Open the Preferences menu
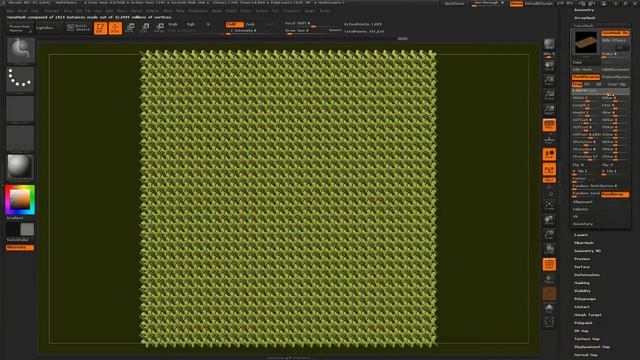Screen dimensions: 640x360 pyautogui.click(x=198, y=11)
